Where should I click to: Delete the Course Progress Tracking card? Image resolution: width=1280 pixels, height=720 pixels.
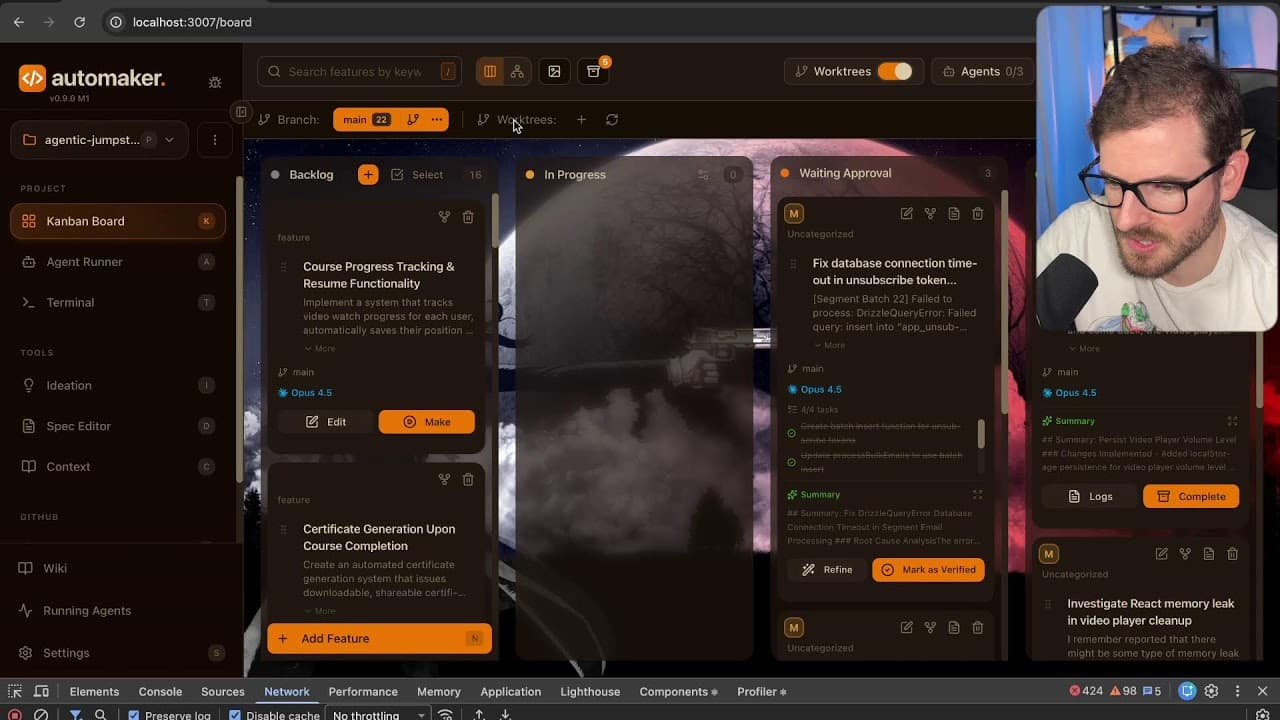468,217
